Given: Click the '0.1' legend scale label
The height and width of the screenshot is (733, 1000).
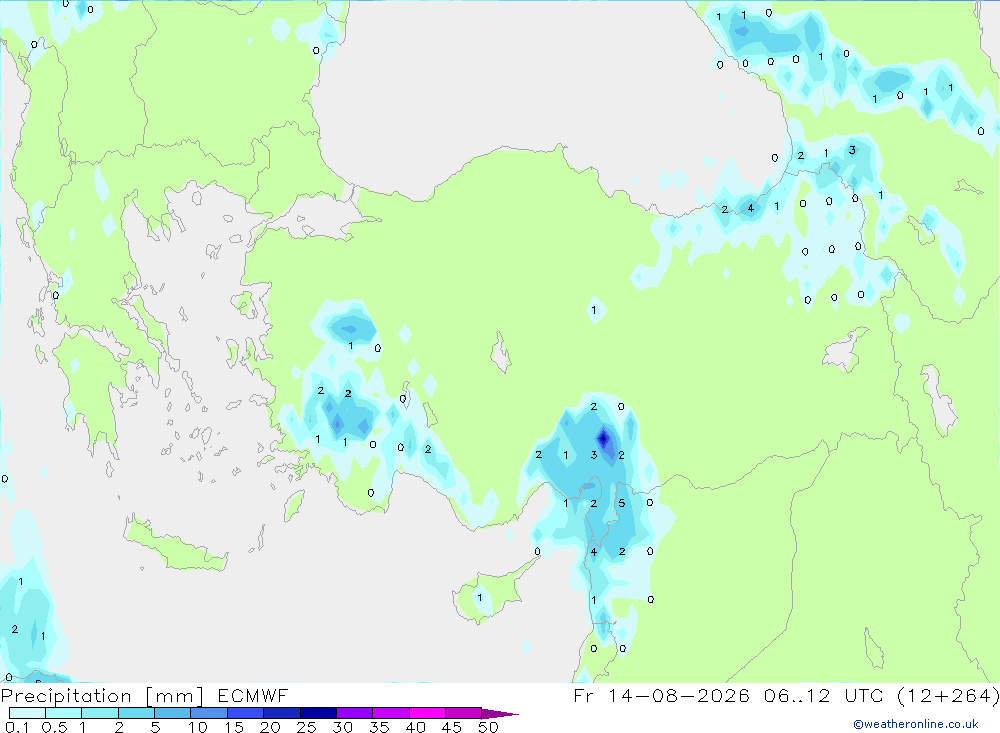Looking at the screenshot, I should coord(17,727).
